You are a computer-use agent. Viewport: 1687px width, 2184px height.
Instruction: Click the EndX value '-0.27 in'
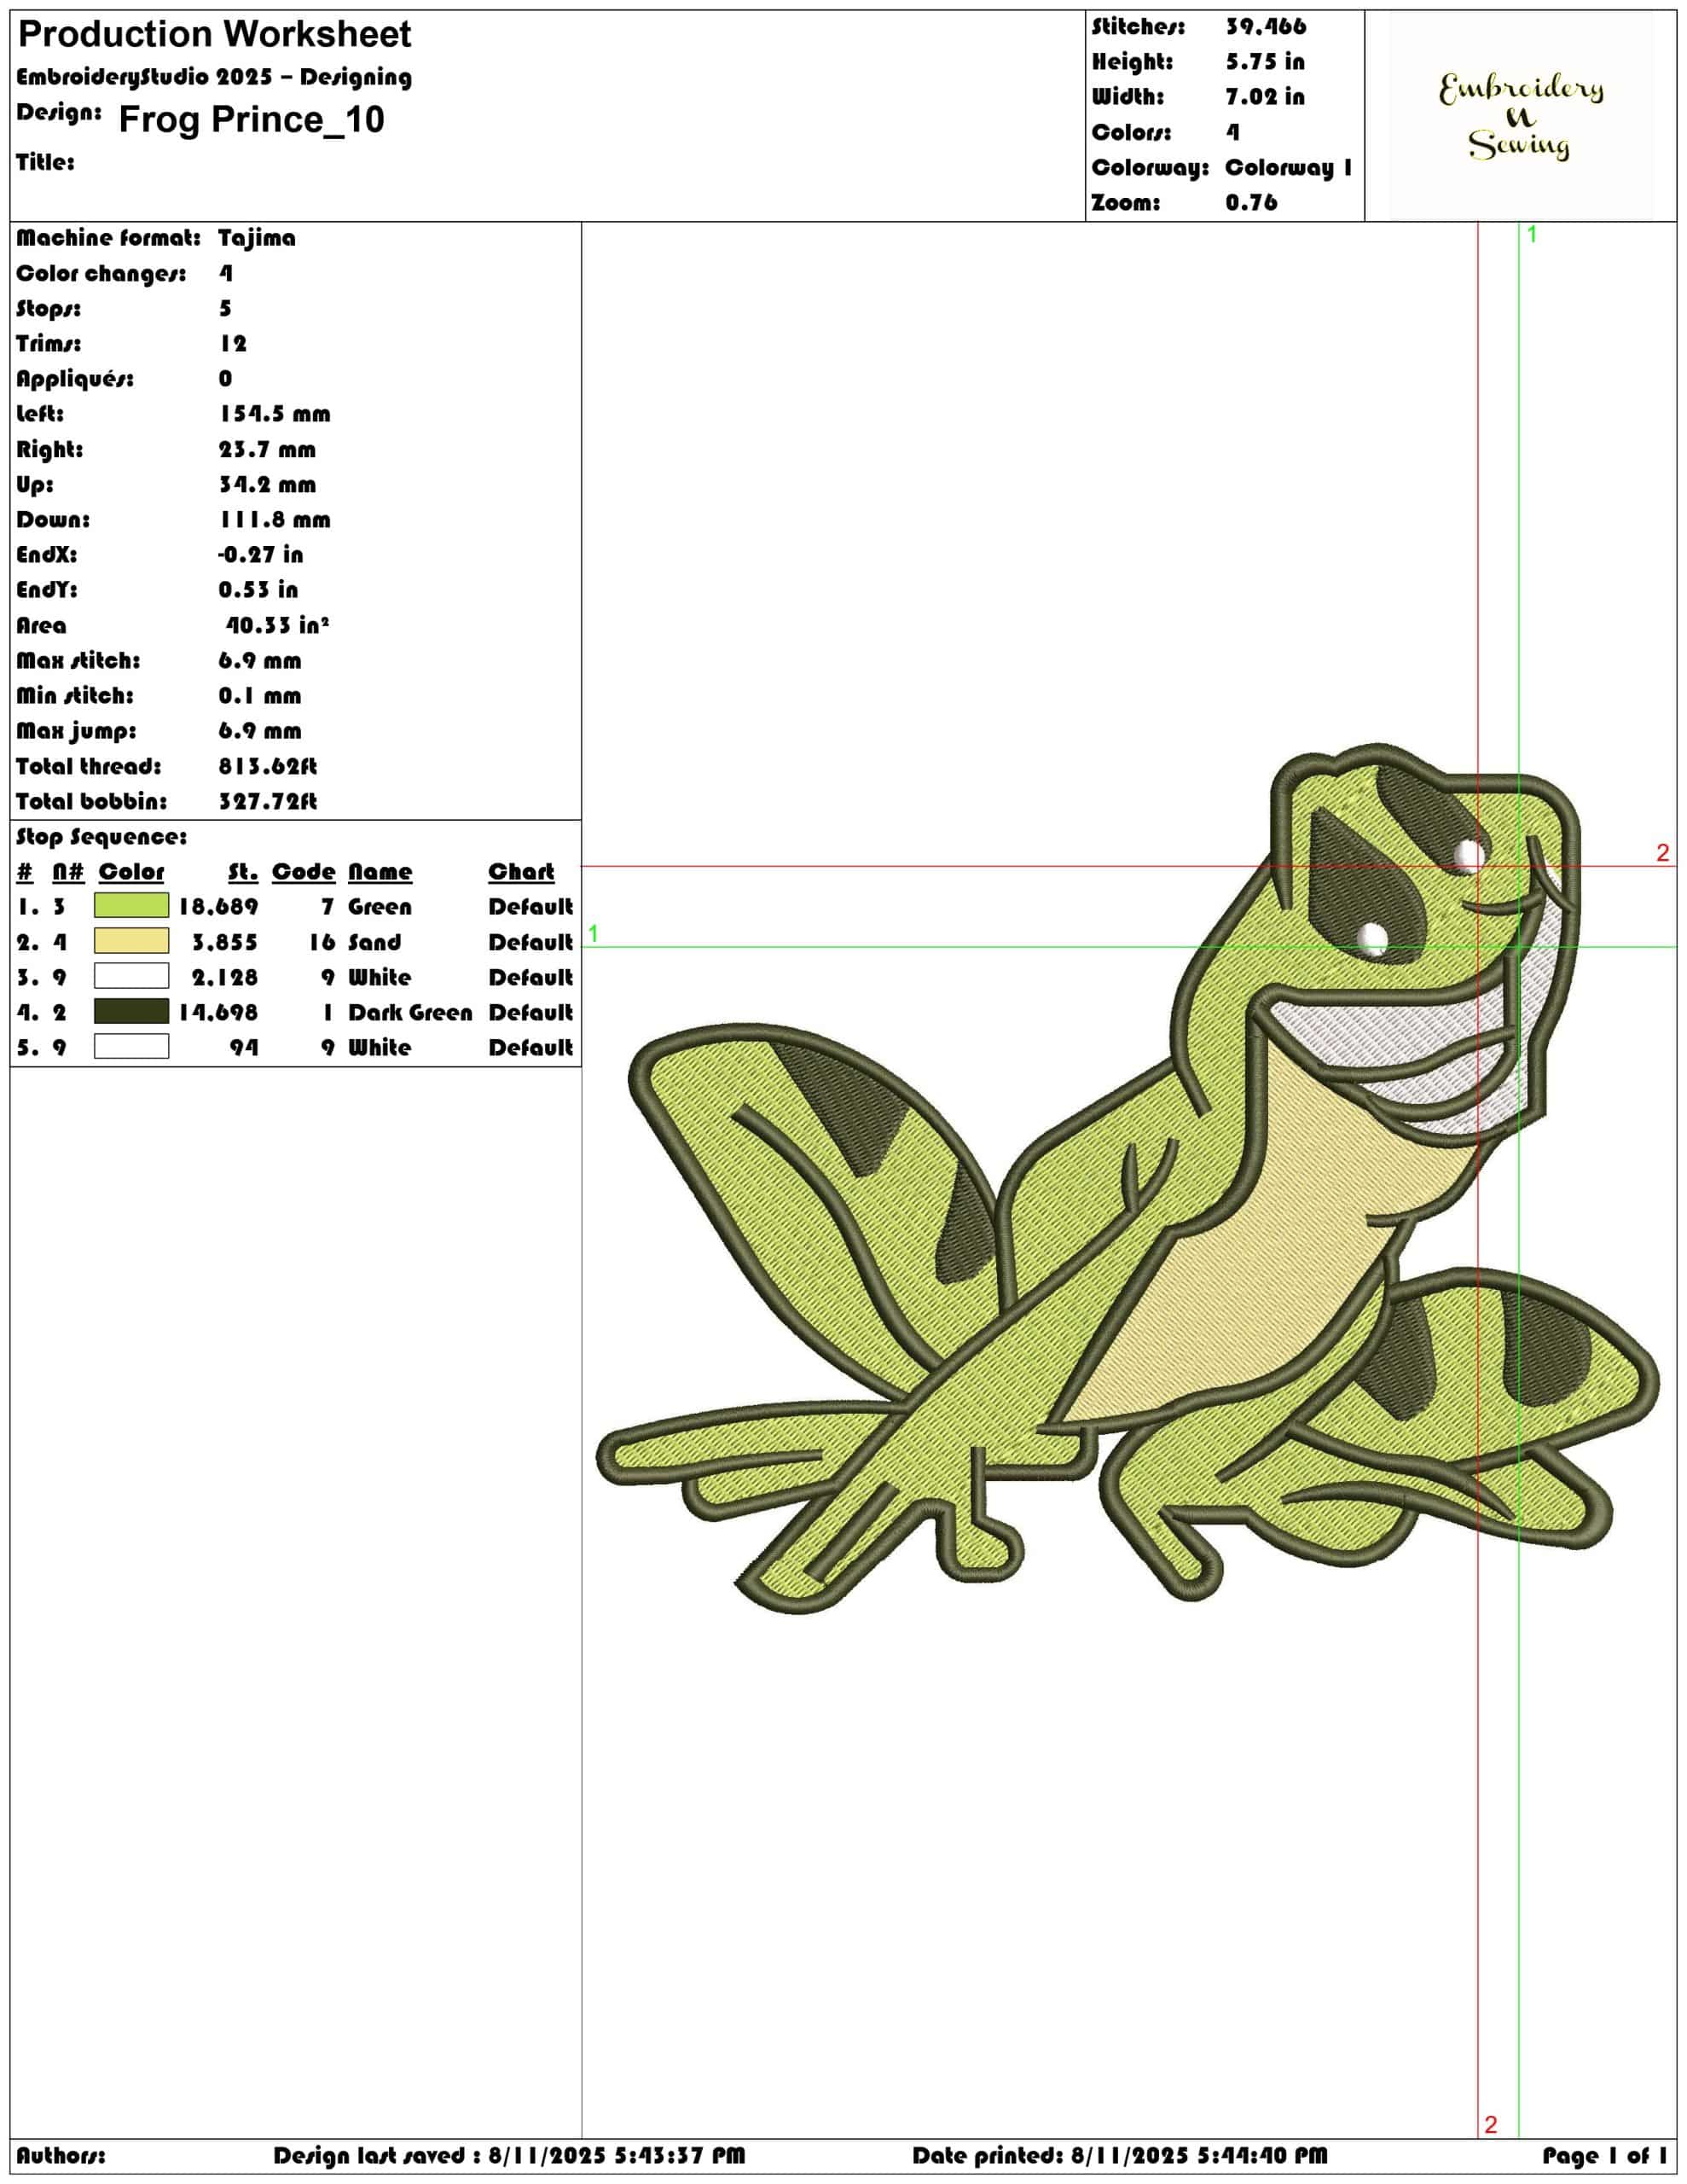(260, 554)
